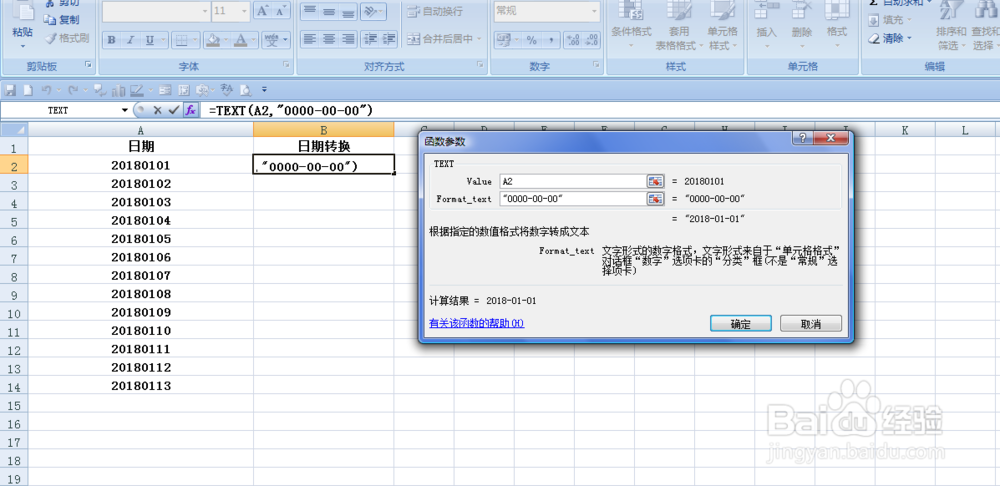Screen dimensions: 1000x486
Task: Click the decrease font size icon
Action: (x=281, y=11)
